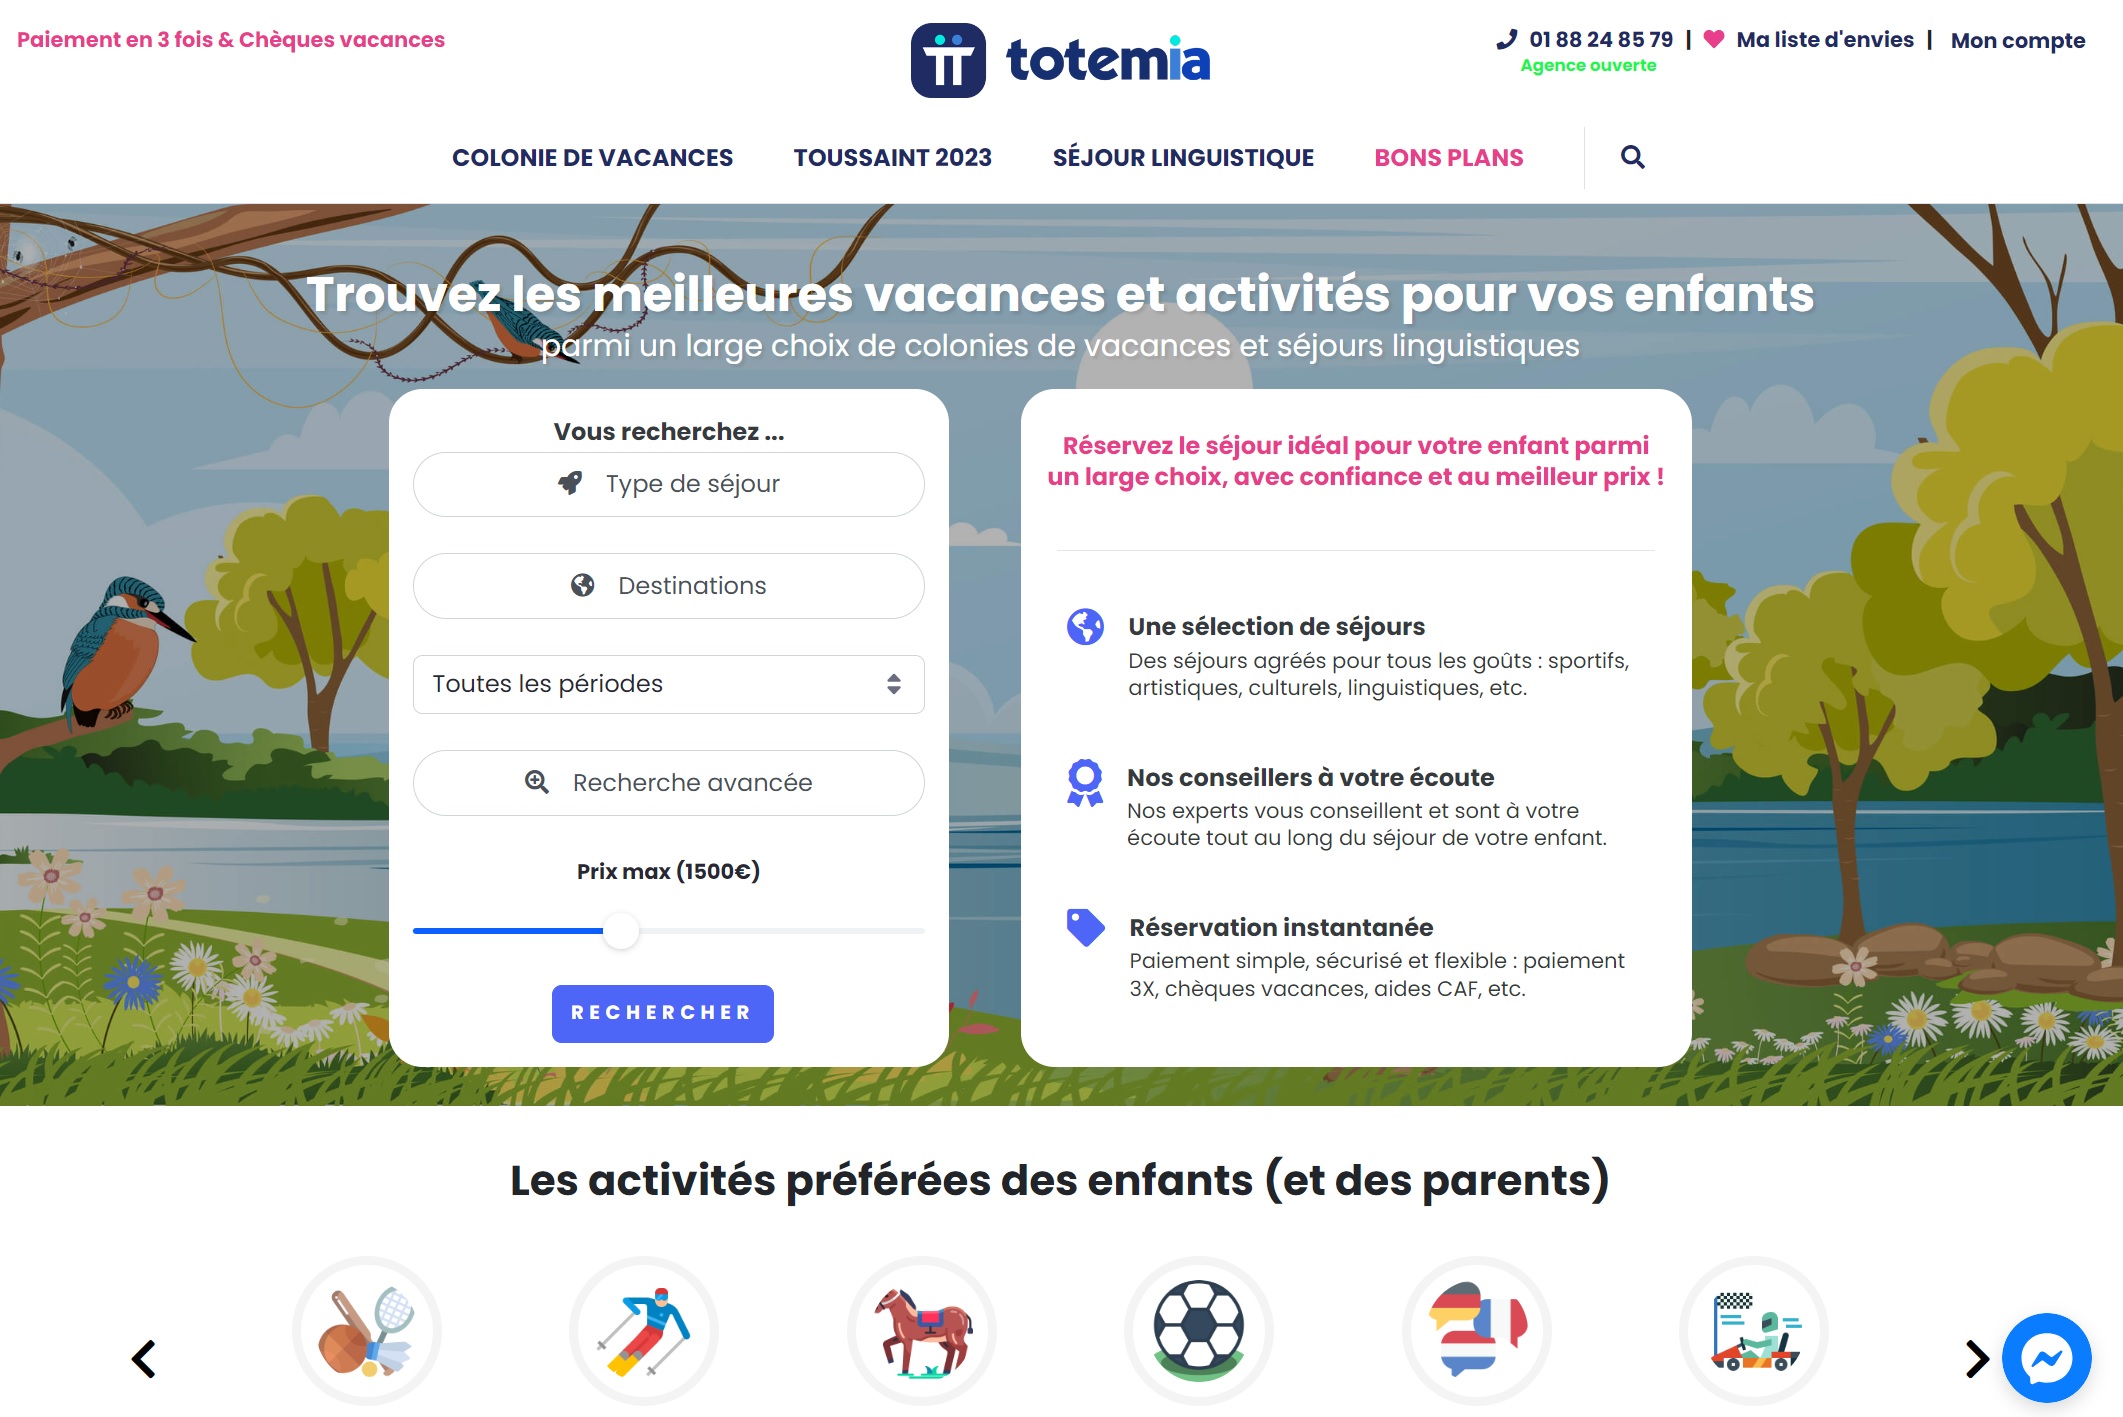The image size is (2123, 1417).
Task: Expand the Destinations selector
Action: pyautogui.click(x=667, y=585)
